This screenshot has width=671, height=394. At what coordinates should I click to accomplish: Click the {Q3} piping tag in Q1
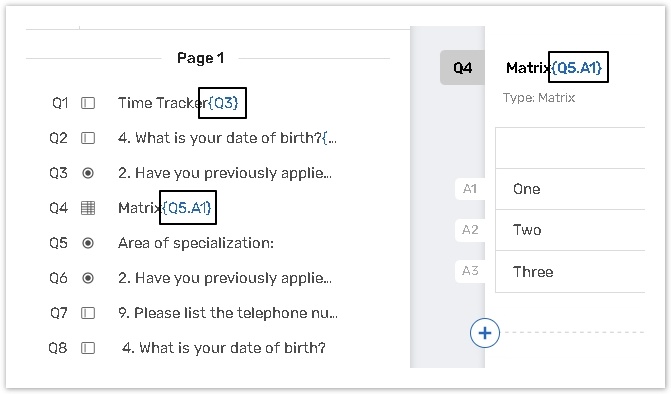tap(223, 103)
